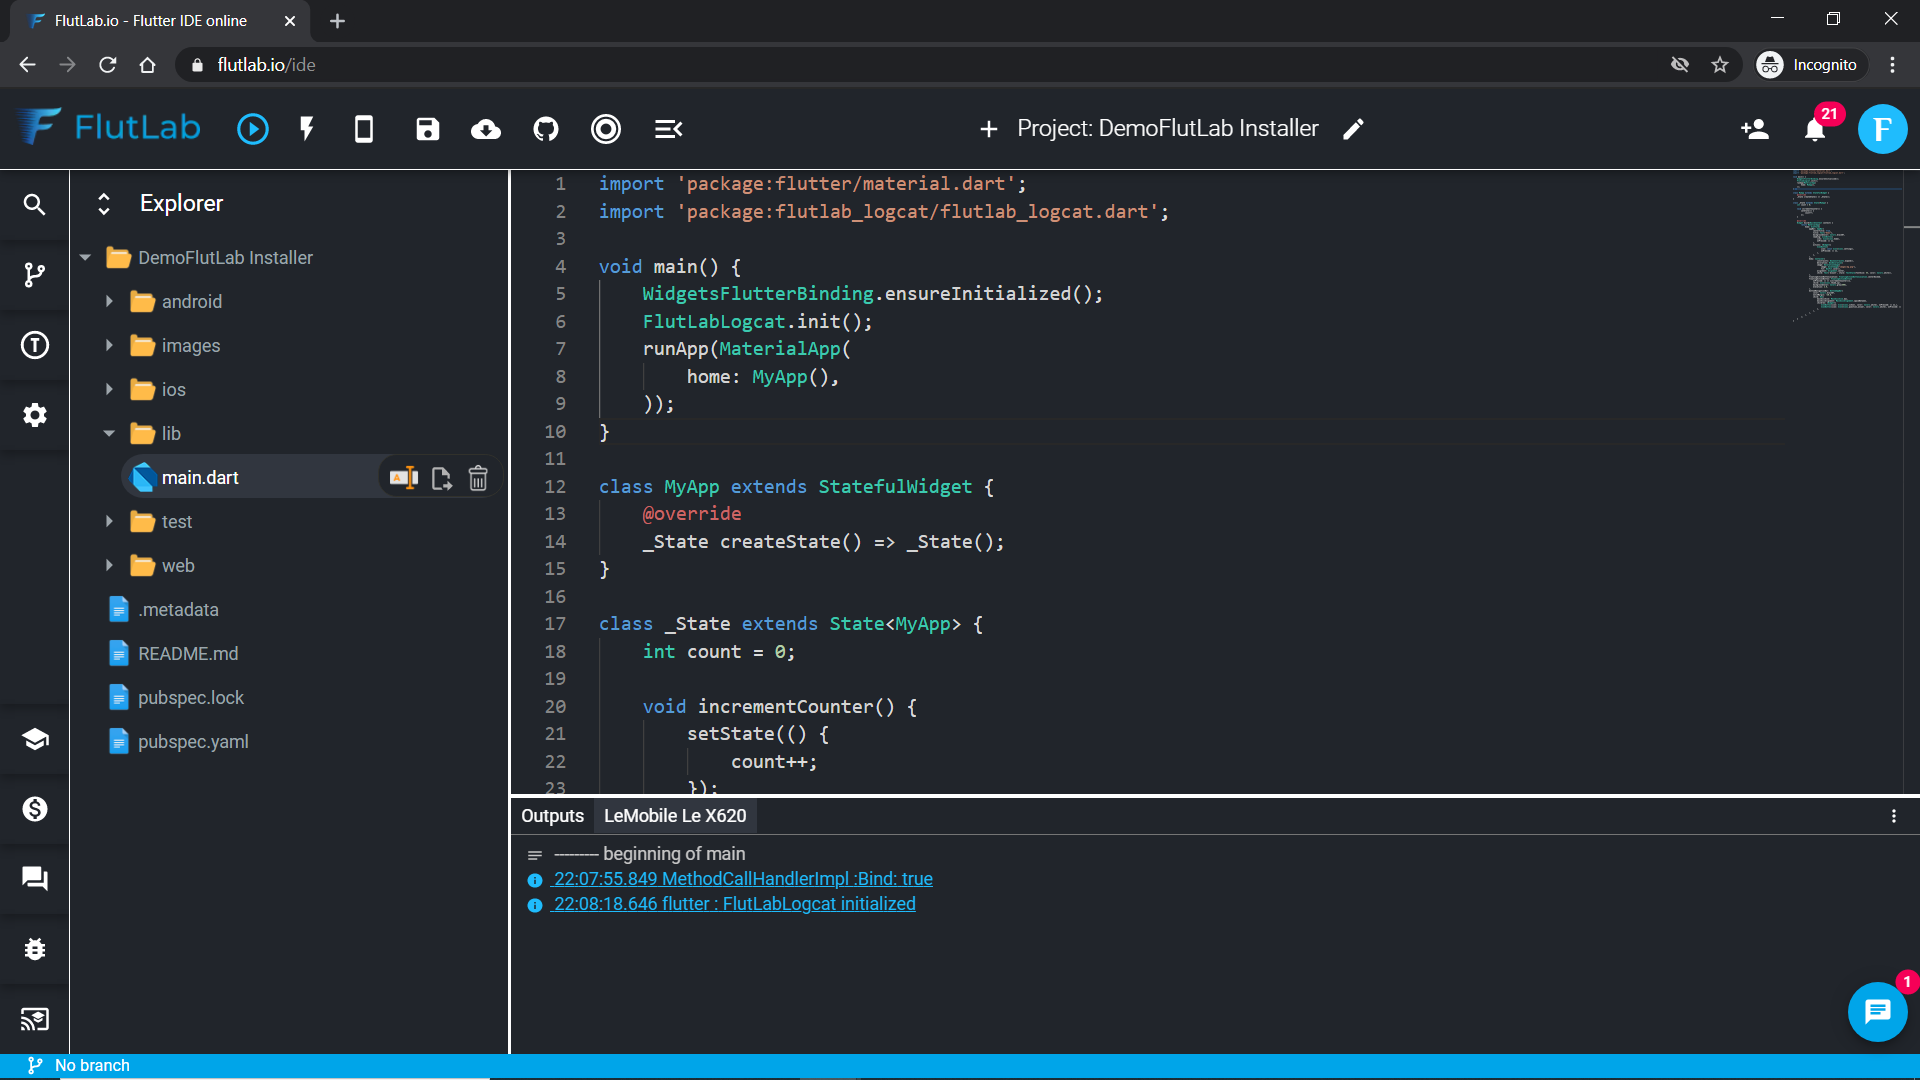Select the Outputs tab

[x=552, y=816]
